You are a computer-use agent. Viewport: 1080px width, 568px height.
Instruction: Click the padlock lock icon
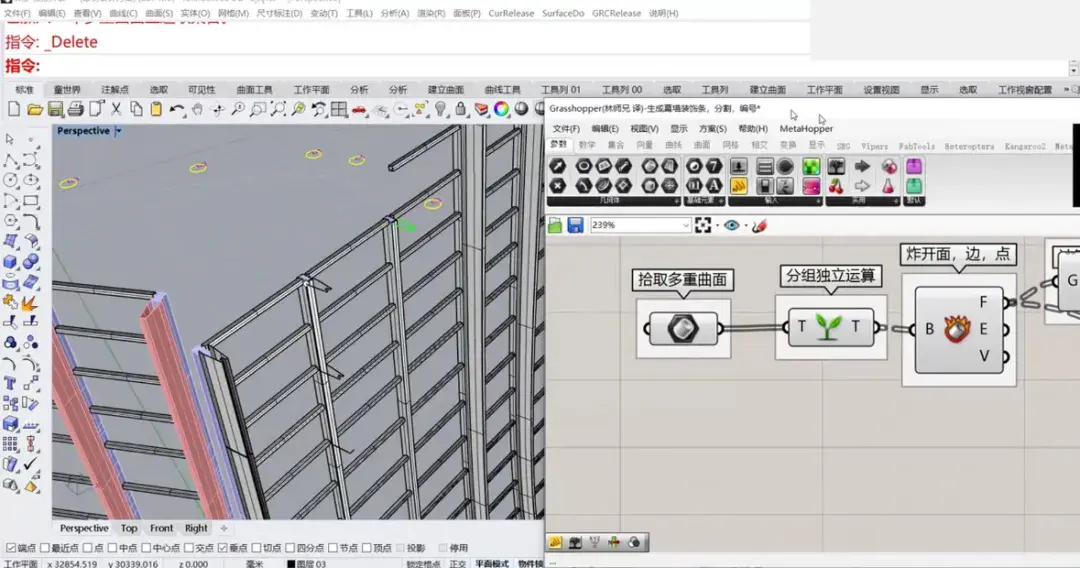(x=461, y=109)
